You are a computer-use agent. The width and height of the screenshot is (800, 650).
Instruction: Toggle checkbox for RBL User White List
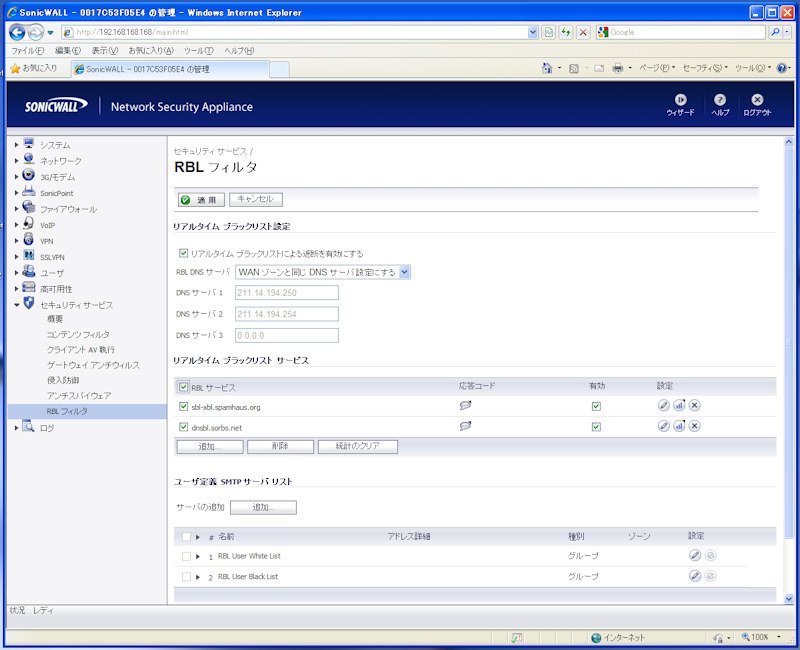point(186,556)
